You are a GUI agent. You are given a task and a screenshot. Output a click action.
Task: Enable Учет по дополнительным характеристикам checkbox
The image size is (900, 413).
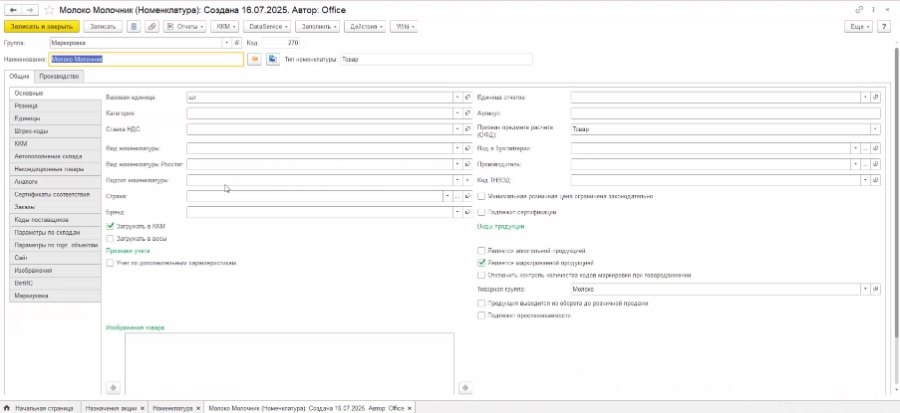[111, 263]
